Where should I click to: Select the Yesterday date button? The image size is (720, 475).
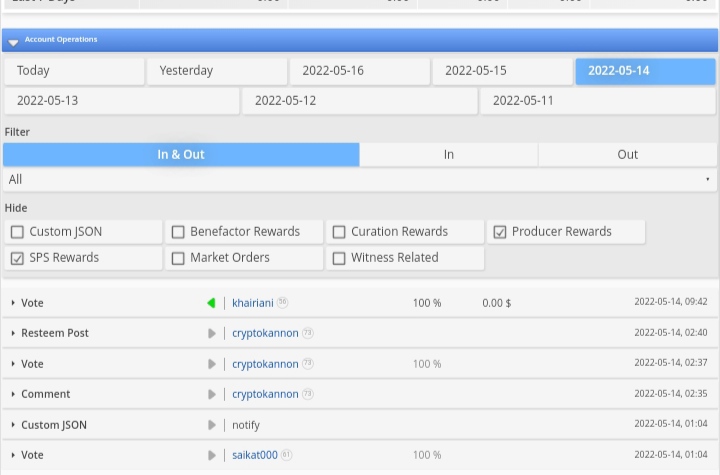pyautogui.click(x=217, y=71)
